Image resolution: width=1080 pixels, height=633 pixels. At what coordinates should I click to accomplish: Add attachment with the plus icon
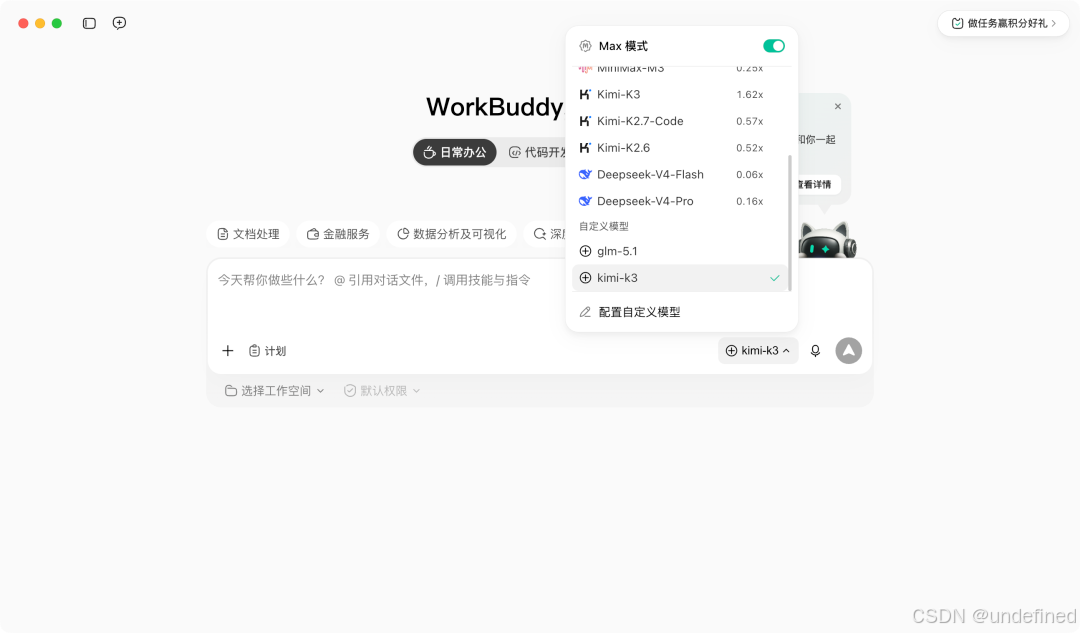[x=227, y=351]
